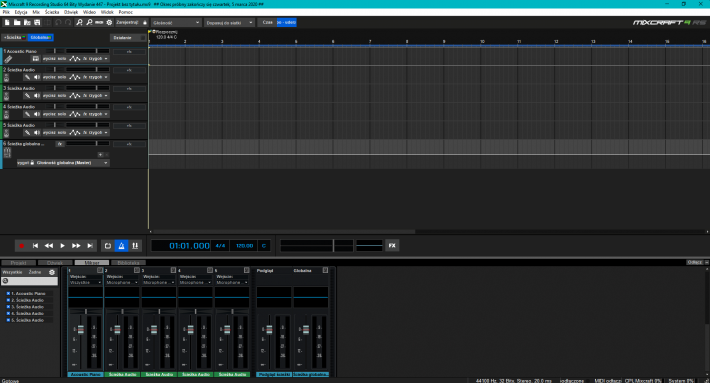Click the redo arrow in toolbar
The image size is (710, 383).
(68, 22)
